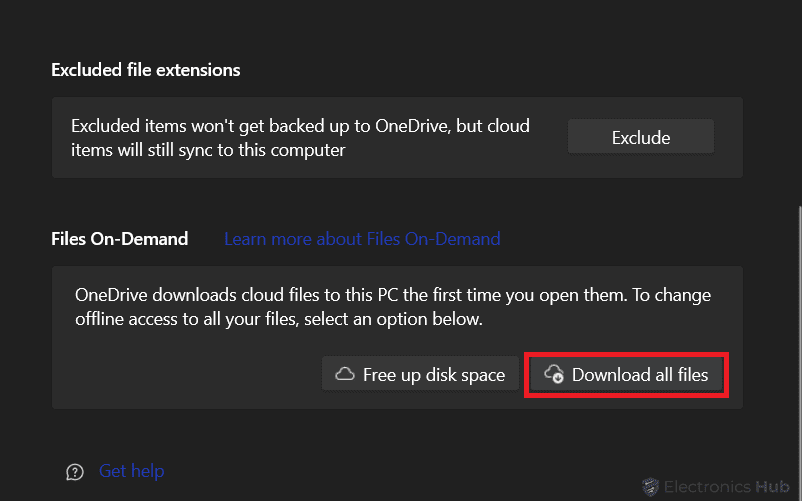802x501 pixels.
Task: Click the cloud download icon on Download all files
Action: (x=553, y=375)
